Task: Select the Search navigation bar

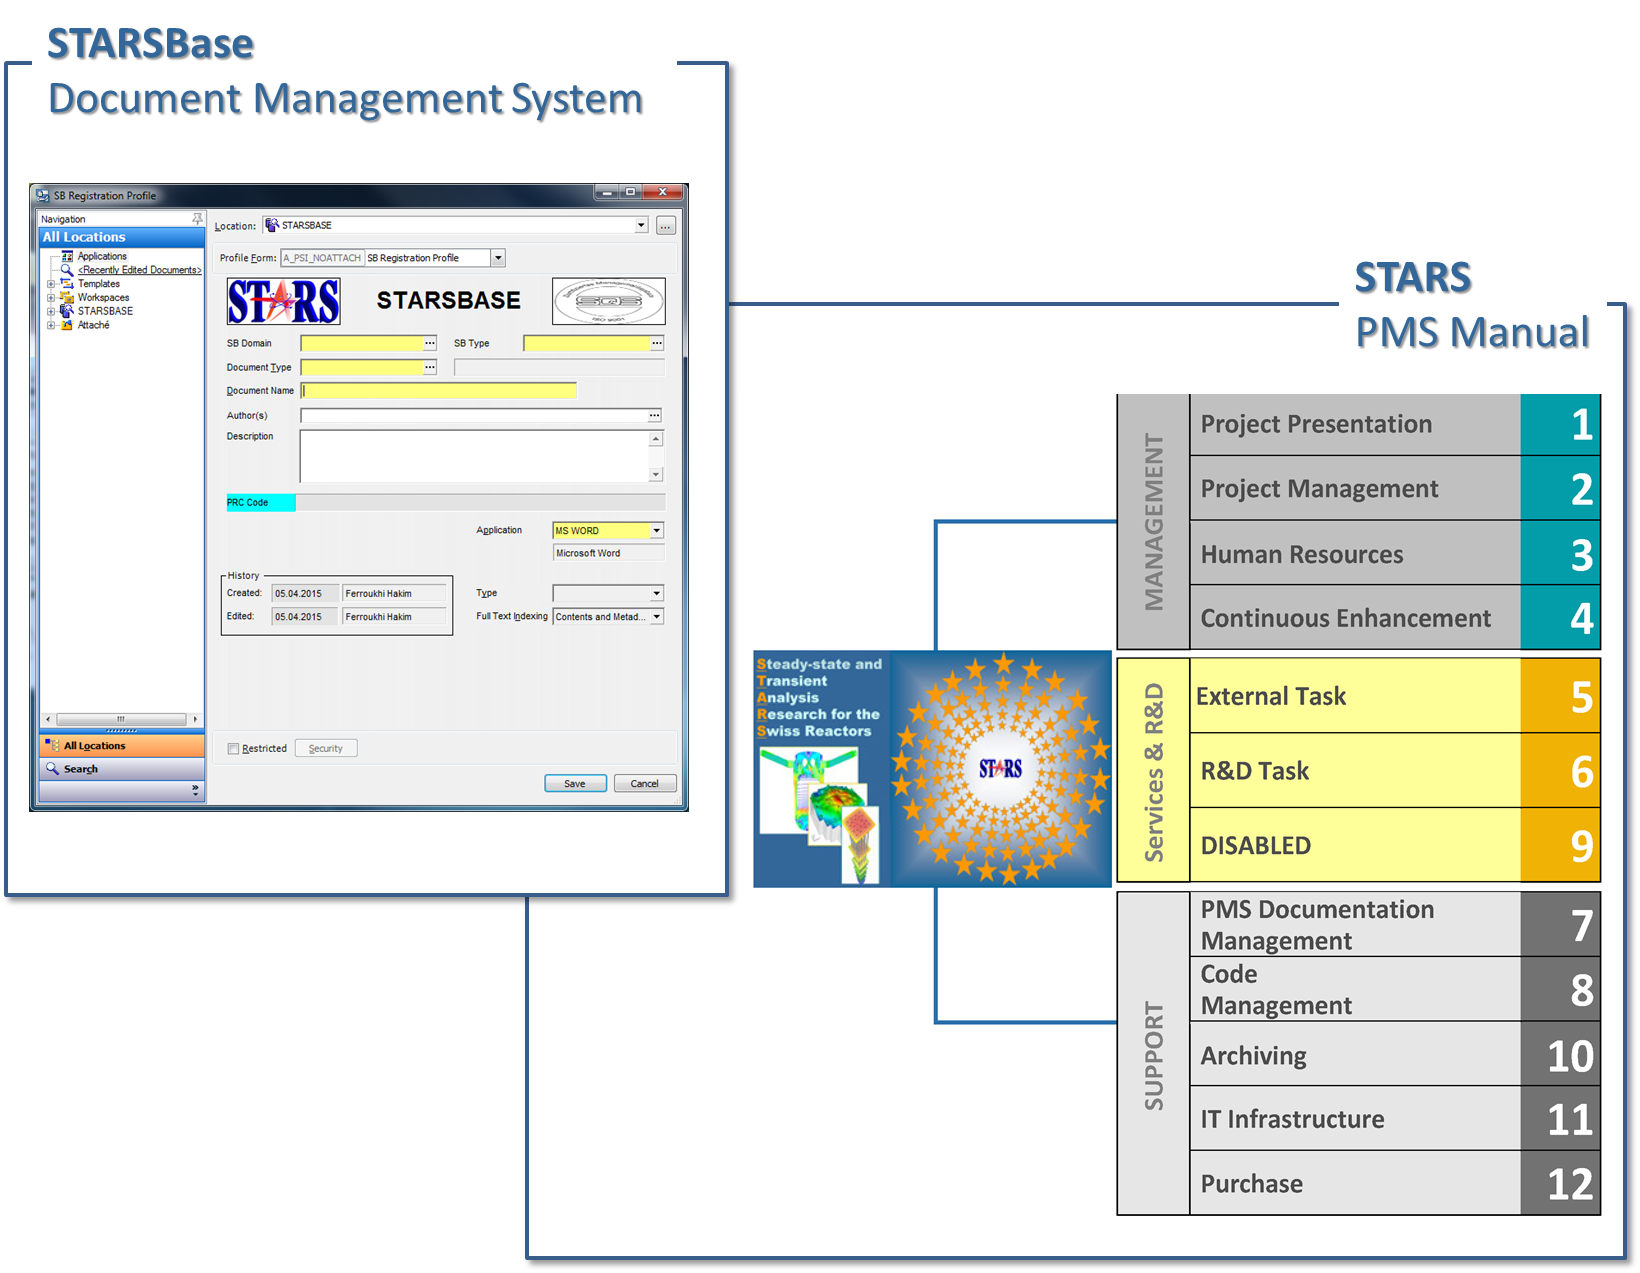Action: (x=122, y=769)
